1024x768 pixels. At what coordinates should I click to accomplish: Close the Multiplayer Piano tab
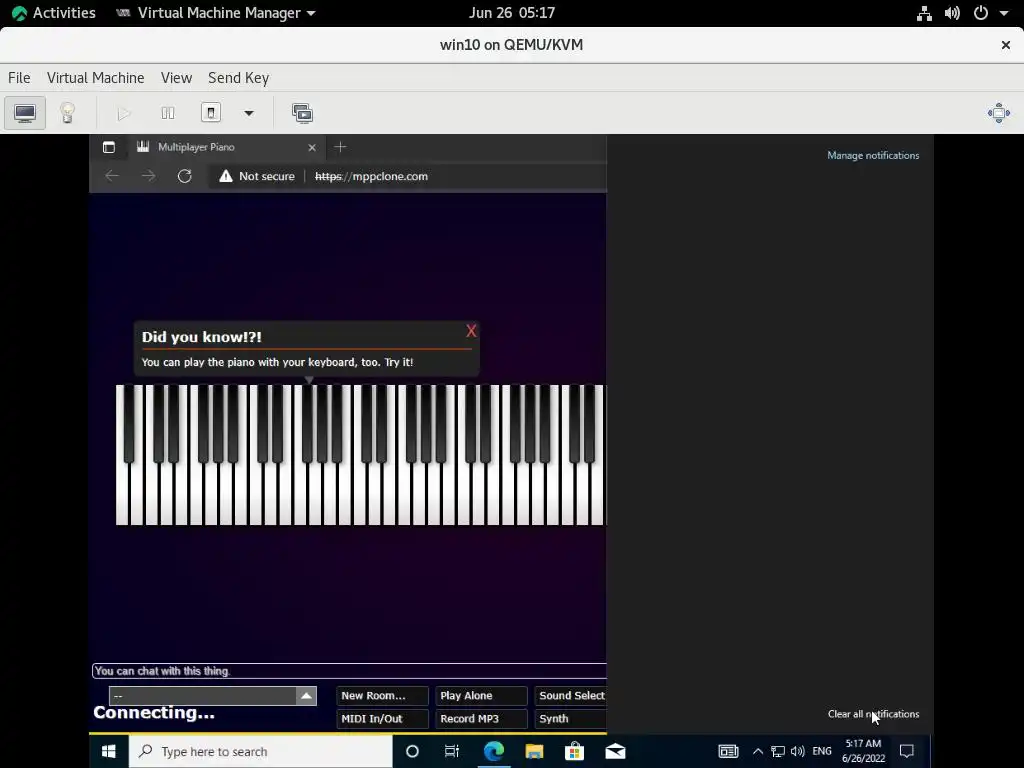pos(312,148)
